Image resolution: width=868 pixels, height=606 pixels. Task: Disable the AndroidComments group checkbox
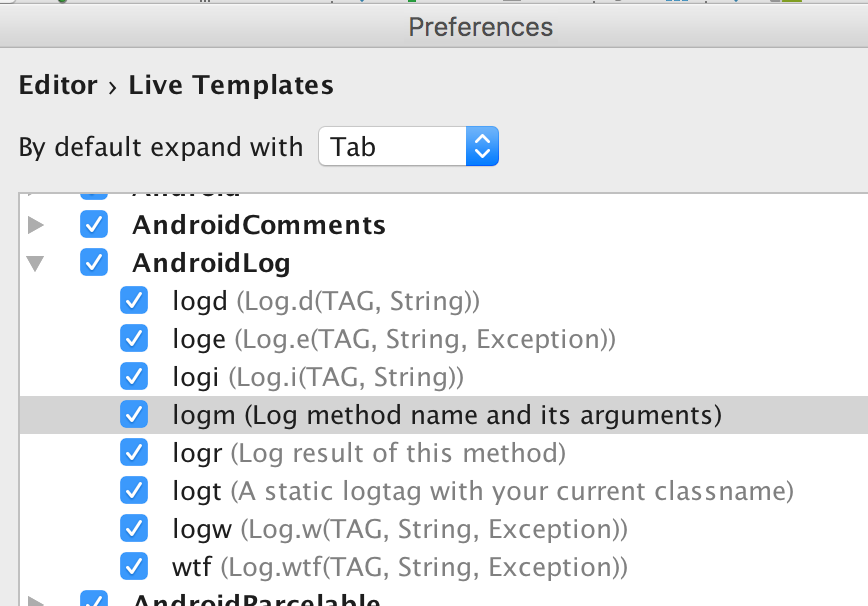click(94, 224)
